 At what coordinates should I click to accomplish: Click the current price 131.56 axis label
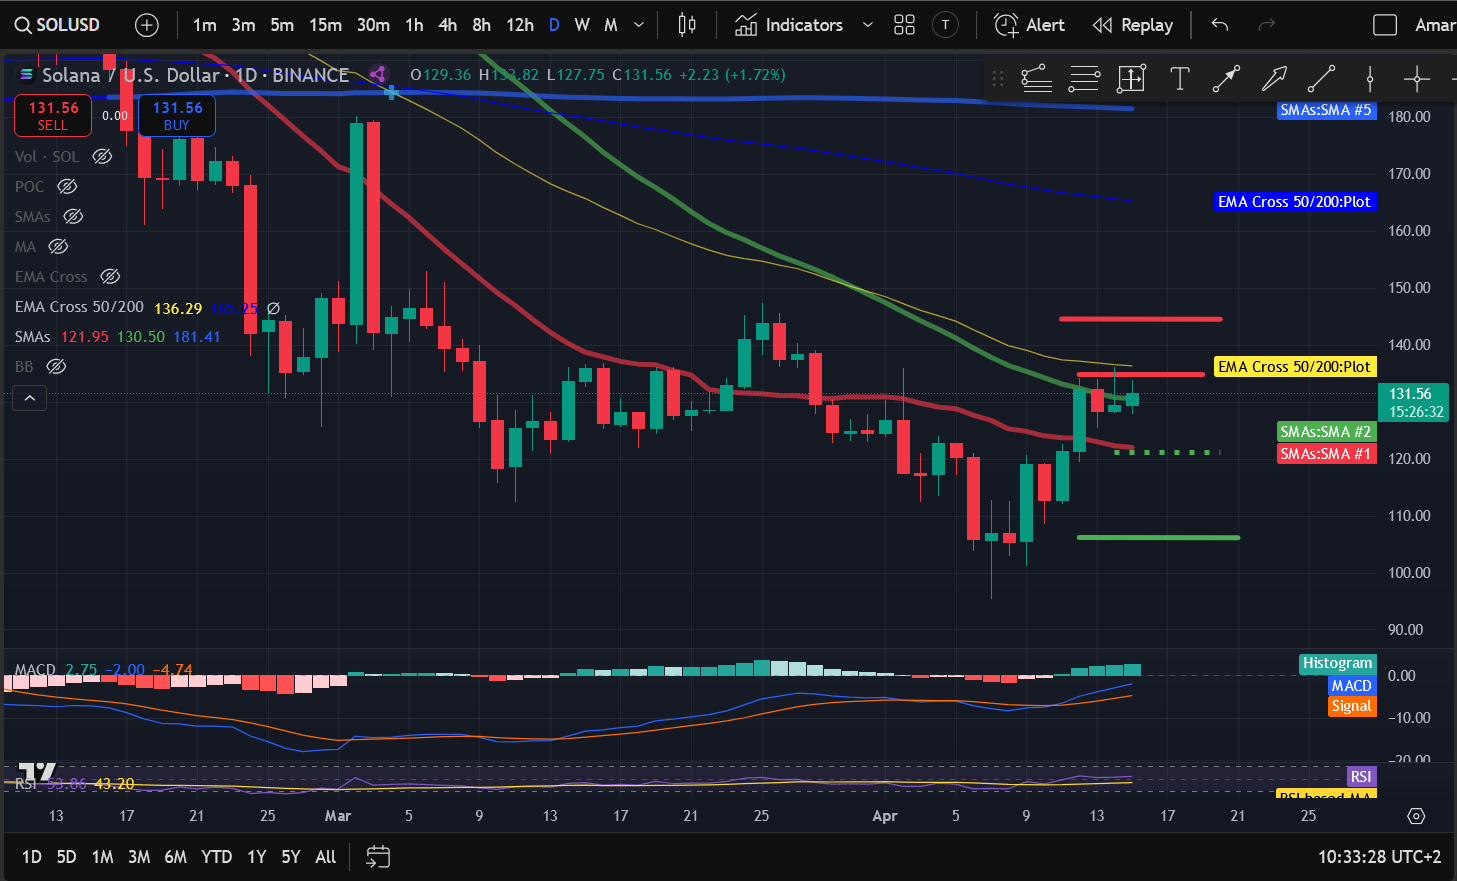[x=1413, y=402]
